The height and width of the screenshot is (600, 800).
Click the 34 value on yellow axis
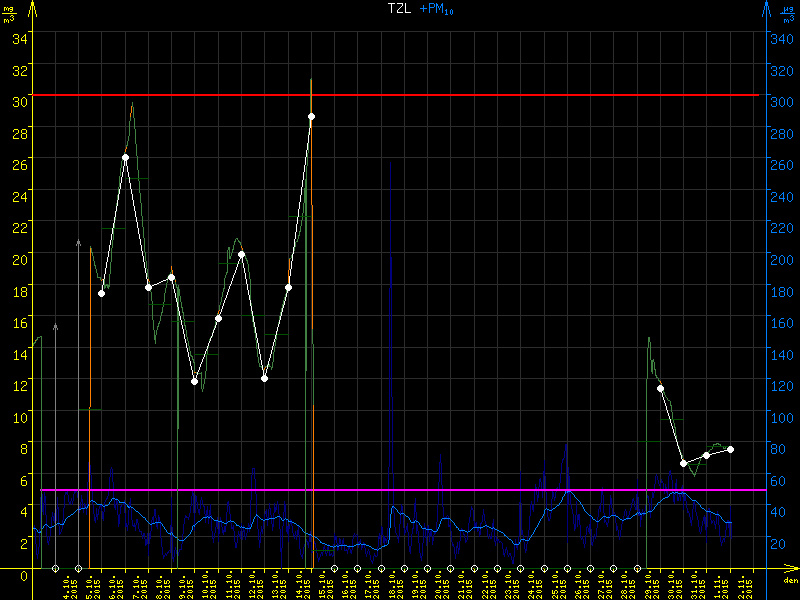coord(20,38)
